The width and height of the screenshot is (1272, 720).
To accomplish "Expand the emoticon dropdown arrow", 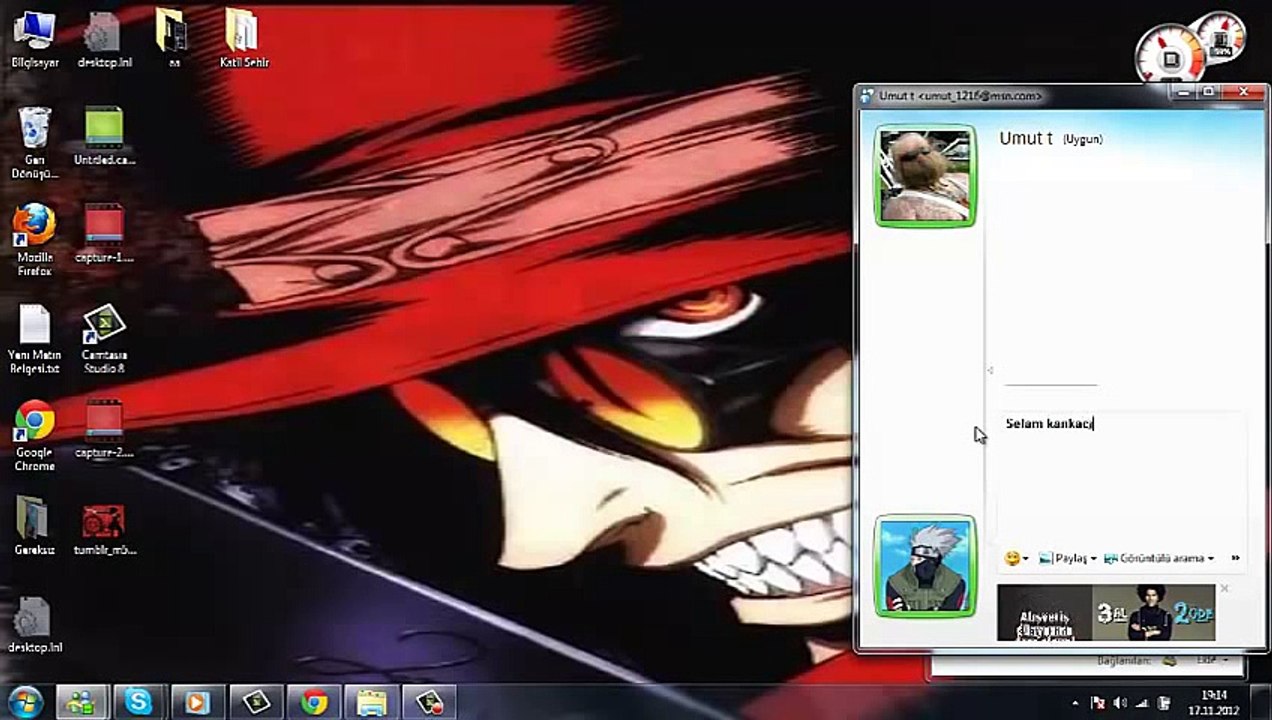I will pos(1026,559).
